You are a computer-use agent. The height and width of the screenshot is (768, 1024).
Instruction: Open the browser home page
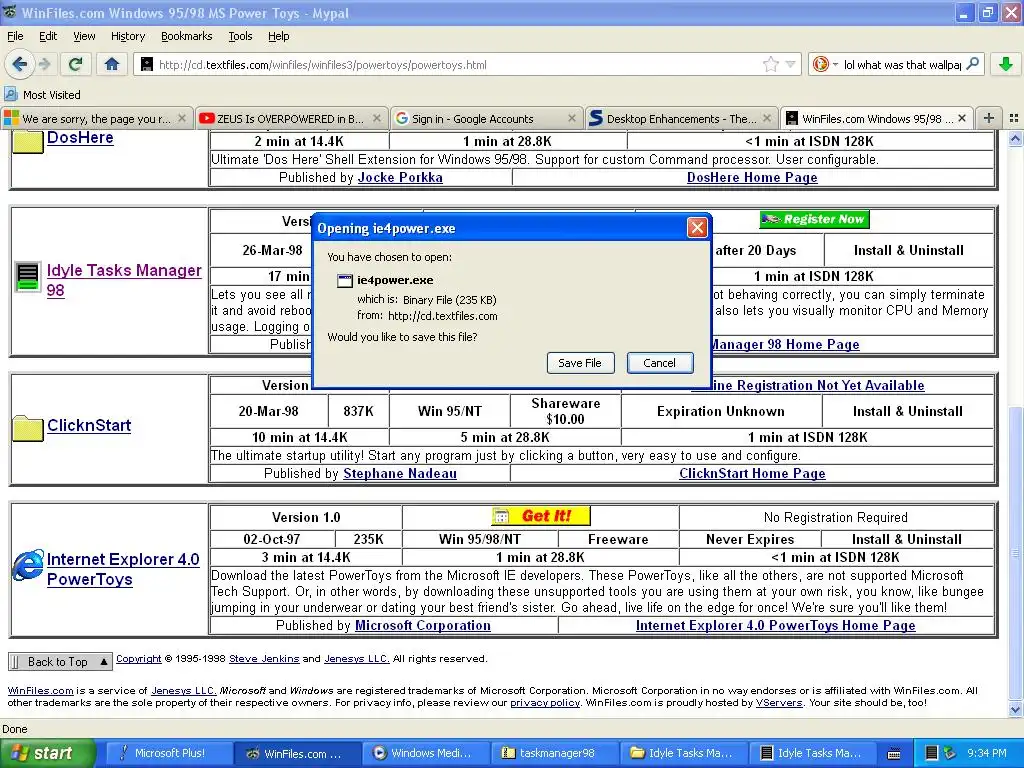point(112,64)
